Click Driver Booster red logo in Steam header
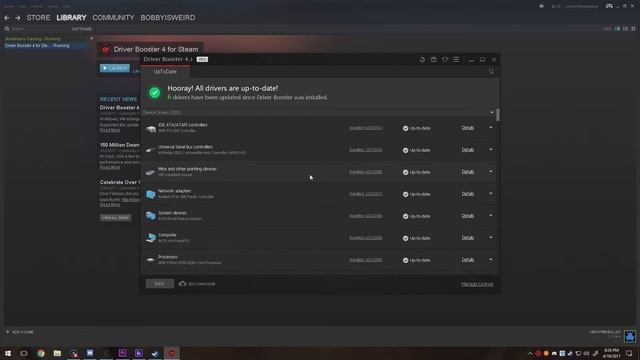Viewport: 640px width, 360px height. pos(105,49)
